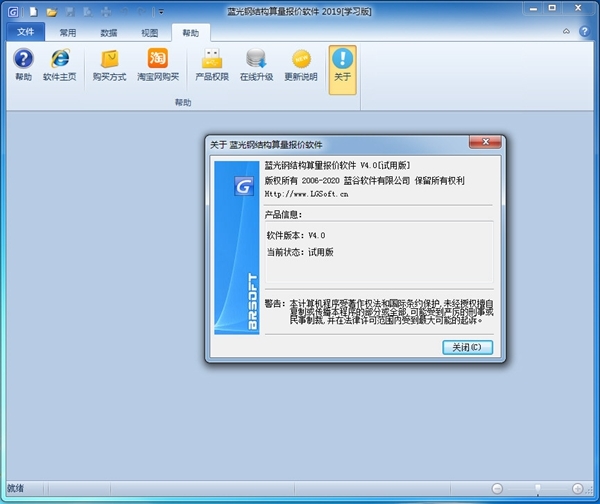Switch to the 数据 ribbon tab
Viewport: 600px width, 504px height.
coord(109,33)
